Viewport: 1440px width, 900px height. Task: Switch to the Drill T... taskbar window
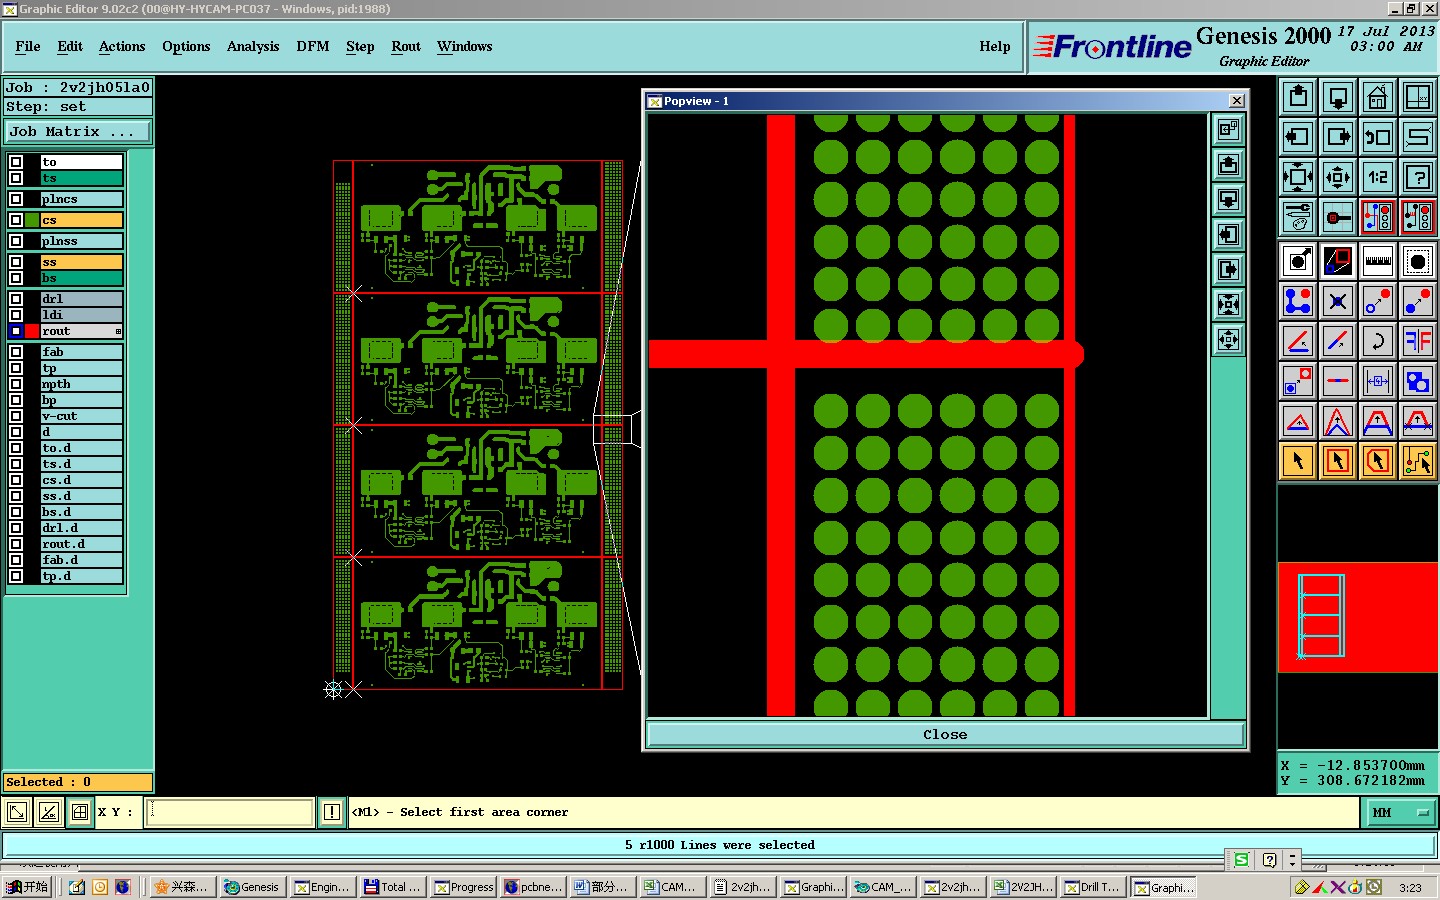coord(1092,887)
